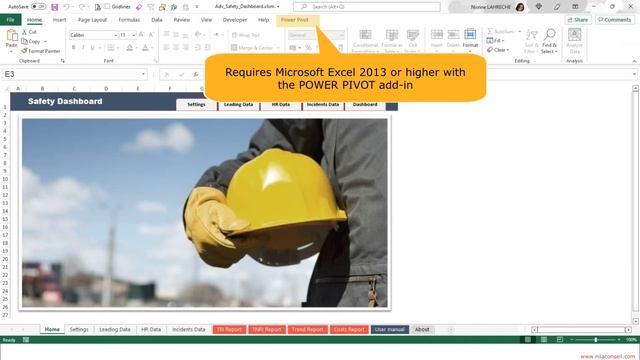Toggle Underline formatting

click(93, 48)
